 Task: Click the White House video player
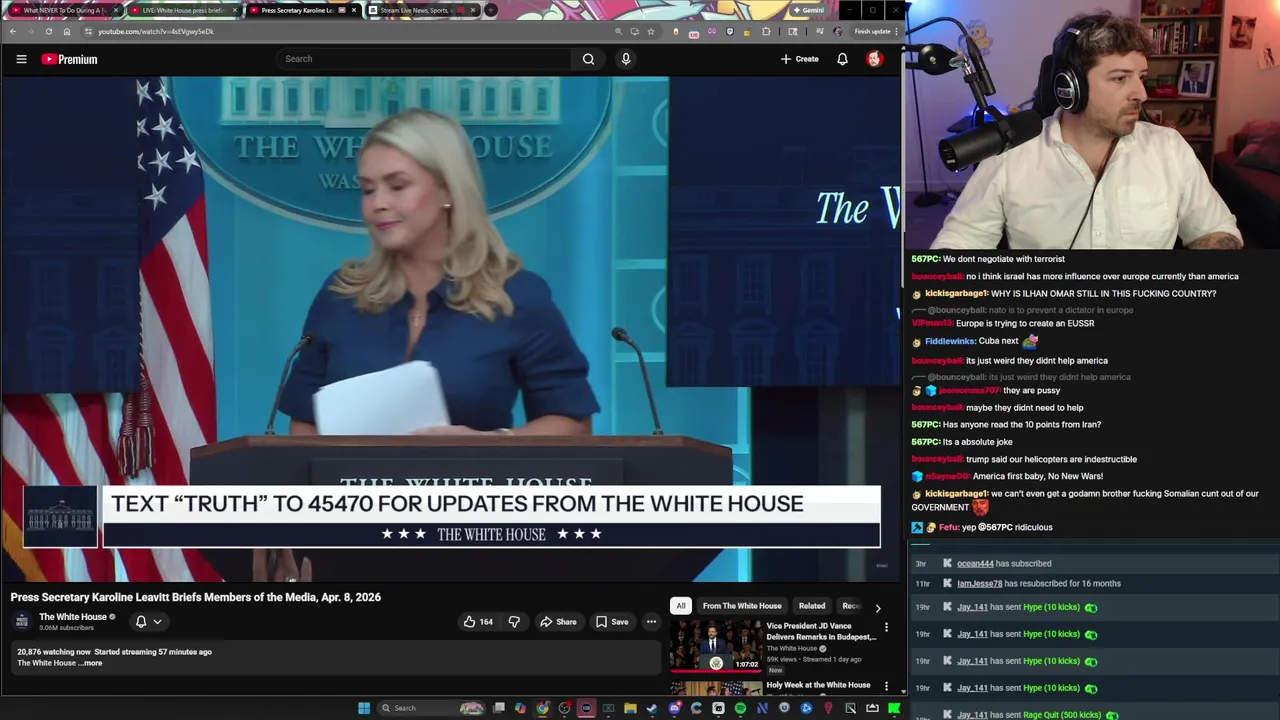[x=451, y=329]
